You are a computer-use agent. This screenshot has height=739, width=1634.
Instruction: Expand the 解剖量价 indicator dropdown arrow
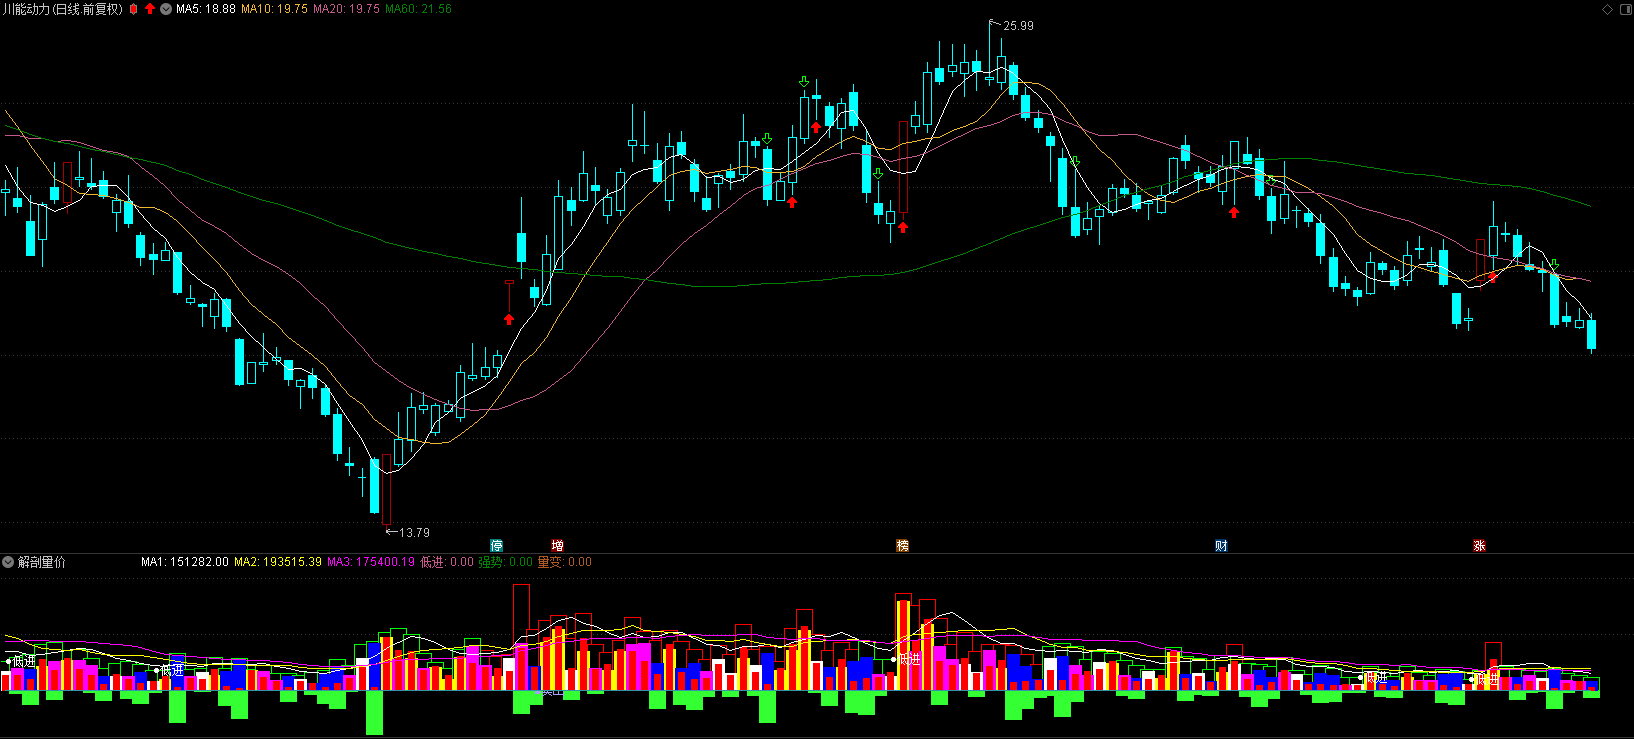(x=8, y=562)
